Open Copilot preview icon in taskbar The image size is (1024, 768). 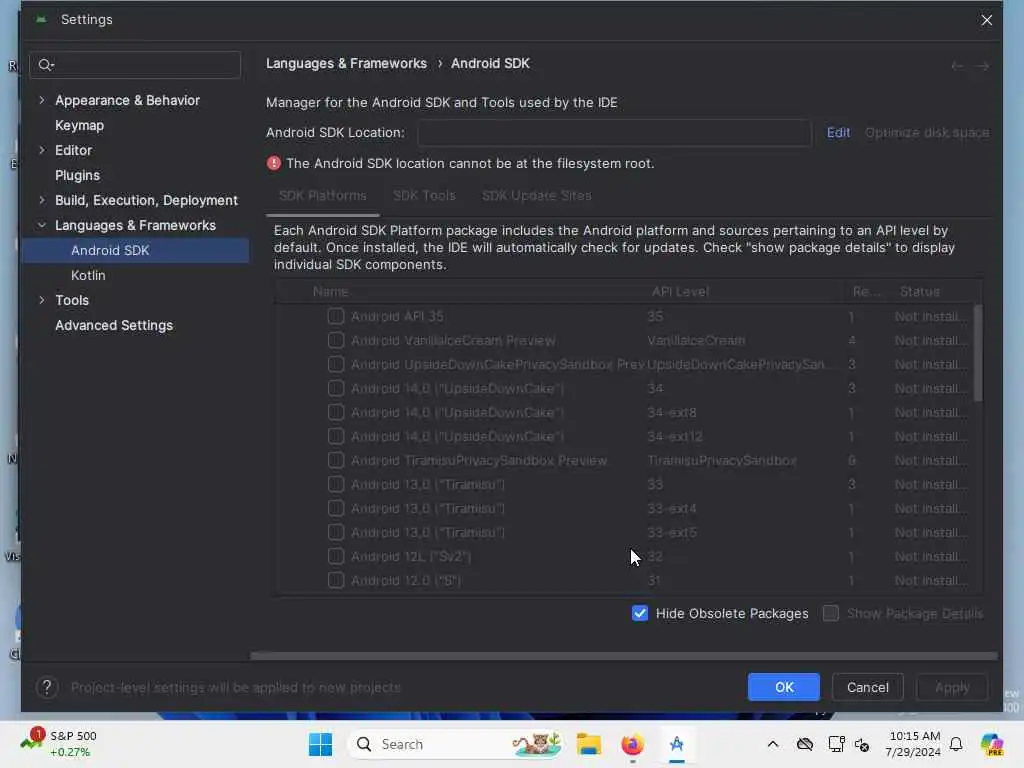coord(992,744)
